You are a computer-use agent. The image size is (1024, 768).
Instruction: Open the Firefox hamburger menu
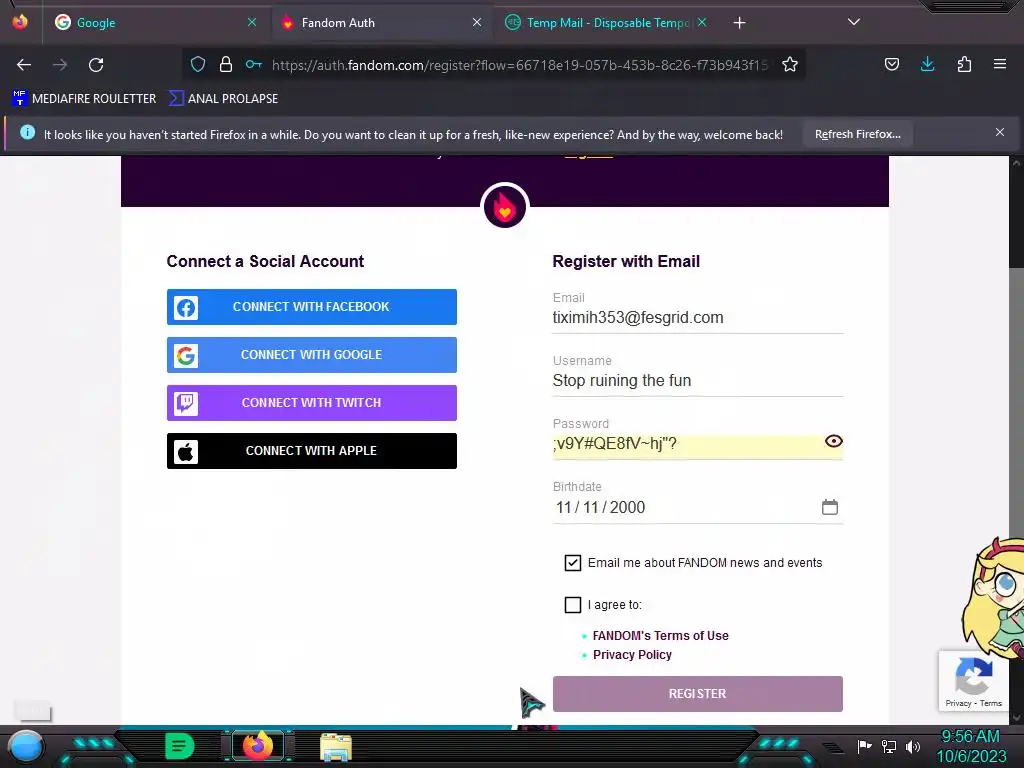(1000, 64)
